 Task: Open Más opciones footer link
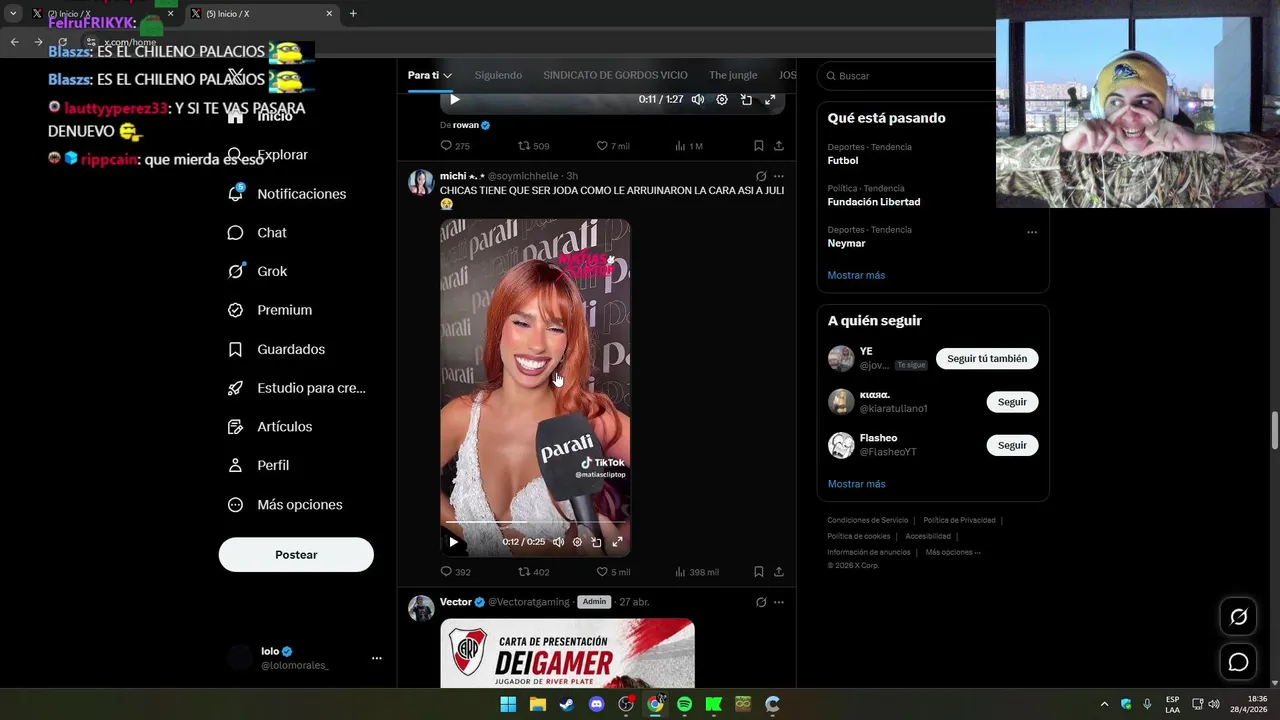tap(953, 552)
